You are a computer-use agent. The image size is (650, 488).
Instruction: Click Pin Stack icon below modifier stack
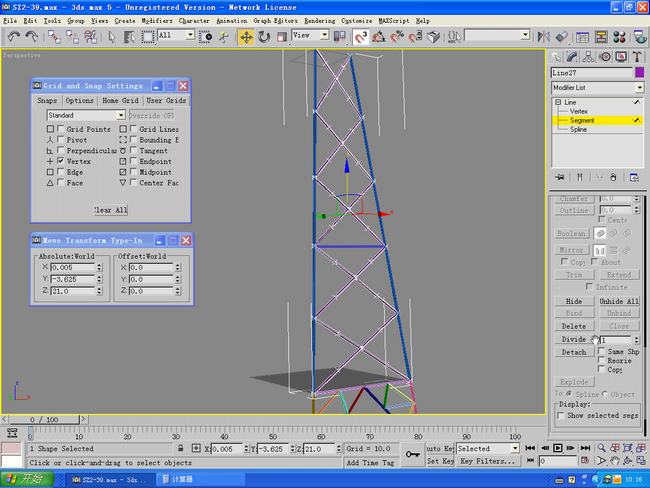point(560,177)
